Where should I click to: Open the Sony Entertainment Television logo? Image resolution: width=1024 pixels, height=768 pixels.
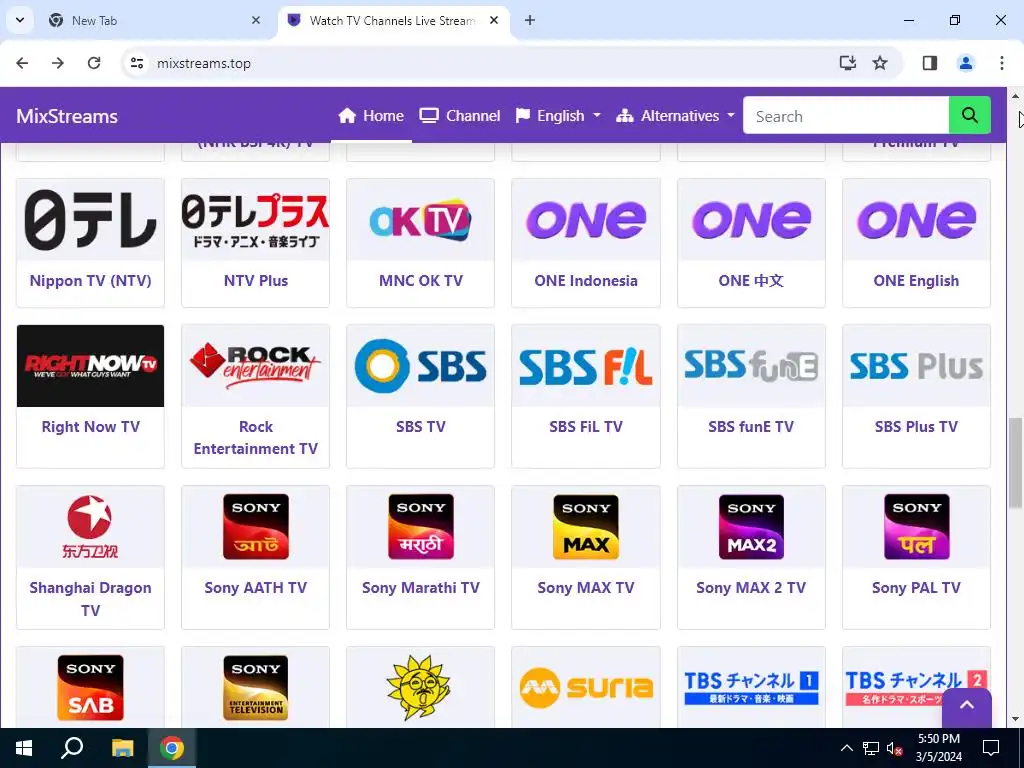pos(255,687)
